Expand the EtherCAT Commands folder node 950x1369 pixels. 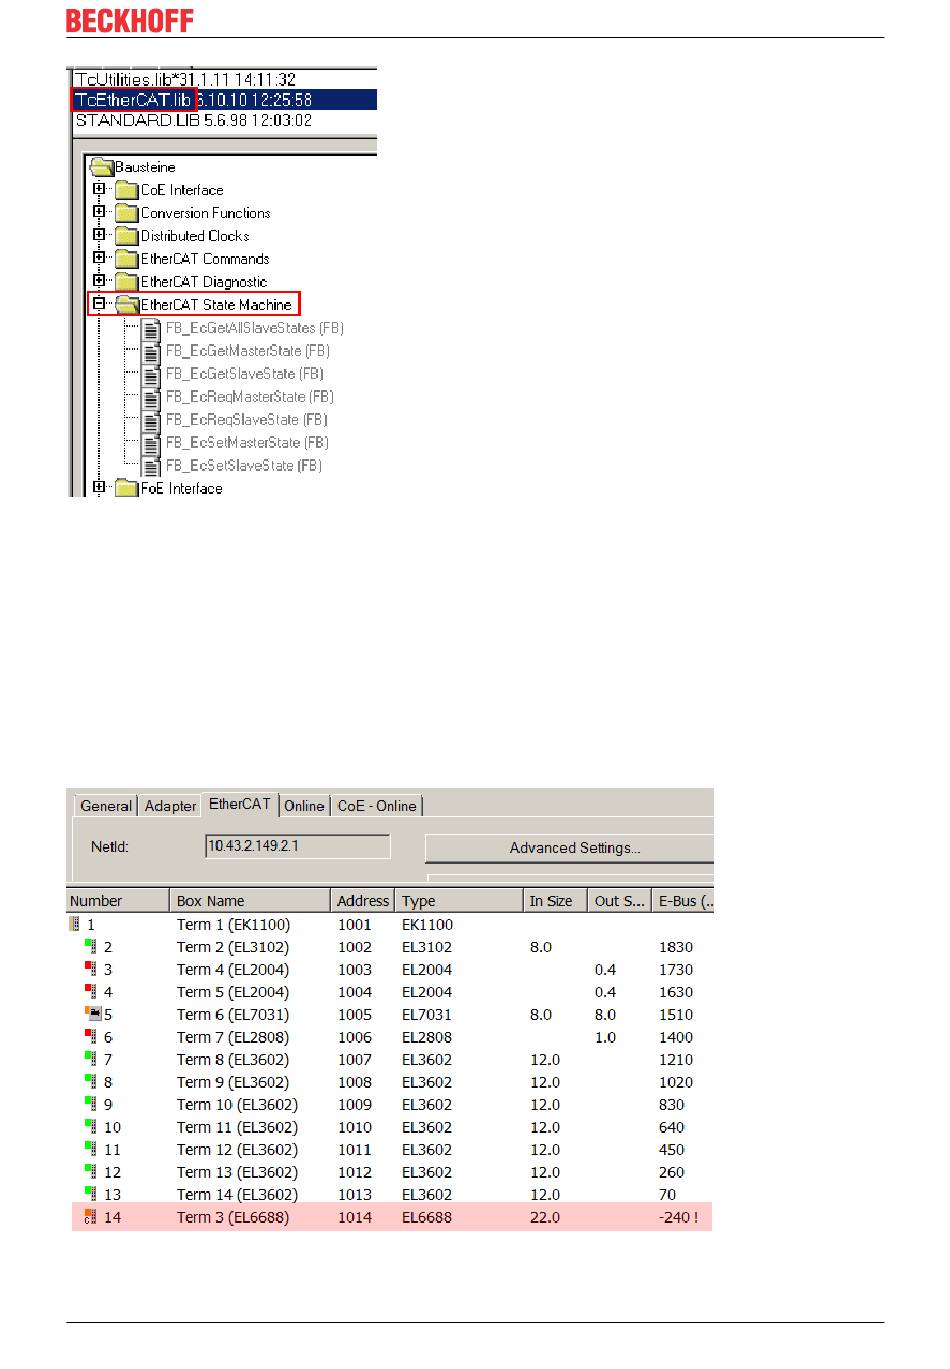[99, 258]
